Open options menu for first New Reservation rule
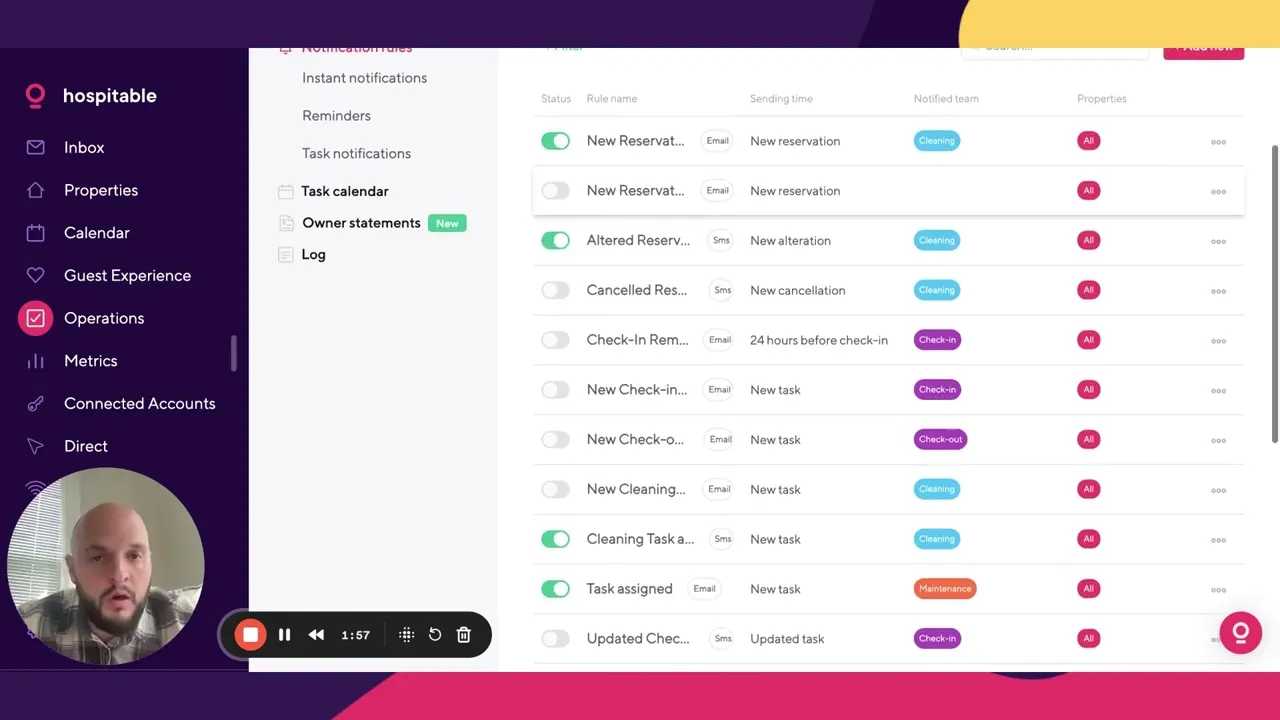 [x=1218, y=142]
